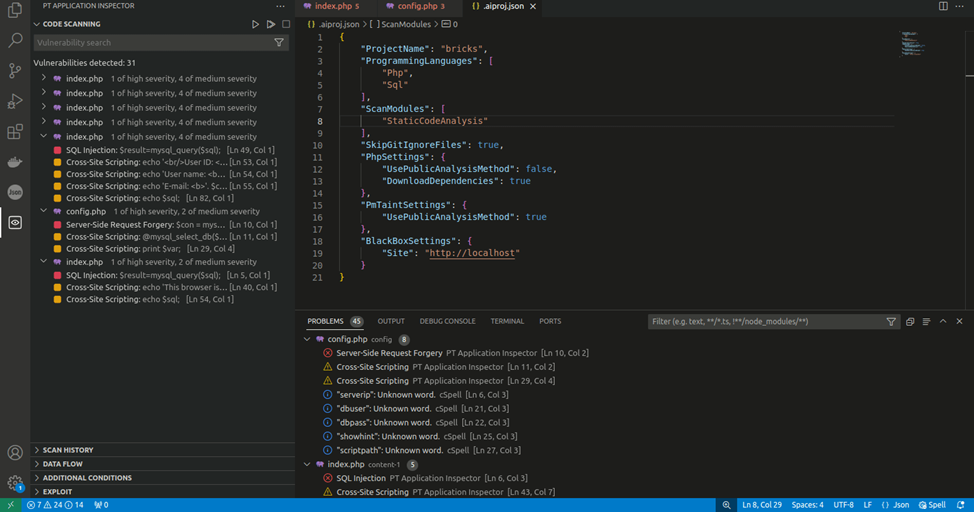Click the Vulnerability search input field

coord(150,43)
